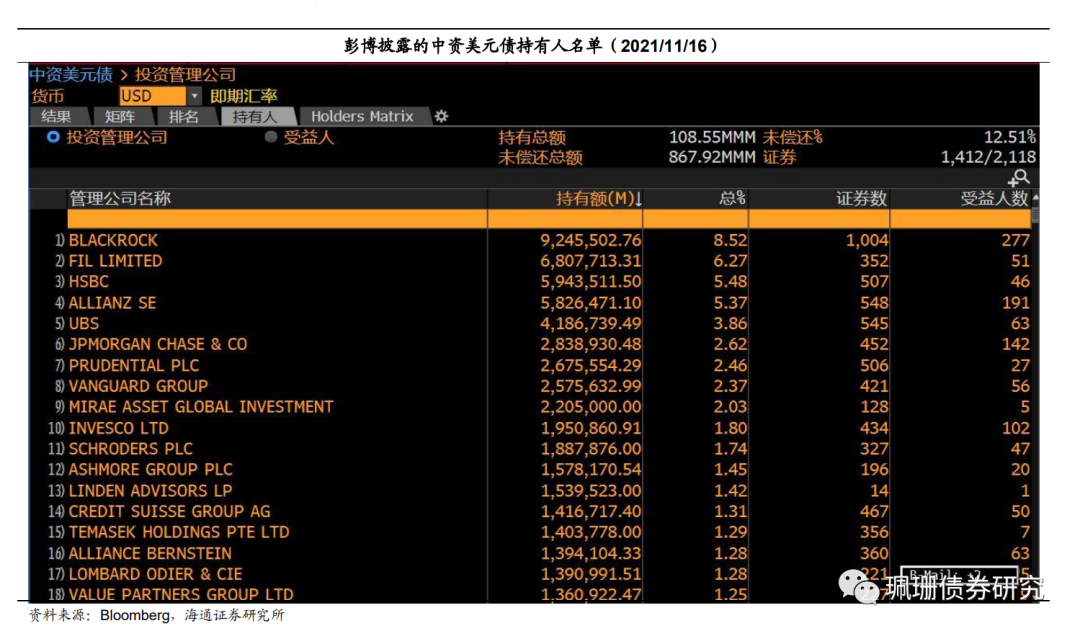Click the holding value 2,205,000.00
Viewport: 1080px width, 636px height.
click(590, 407)
